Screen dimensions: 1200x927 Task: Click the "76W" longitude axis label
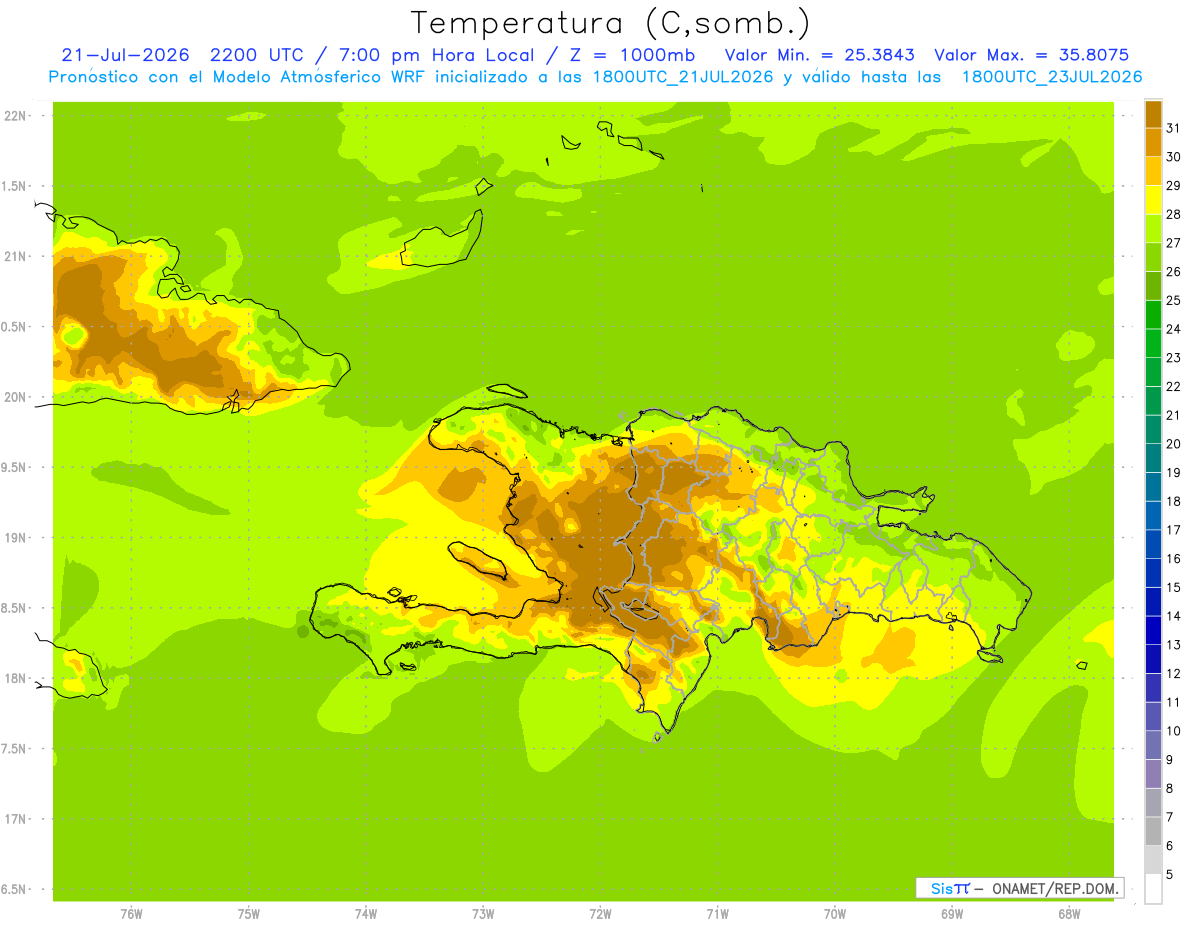point(131,914)
